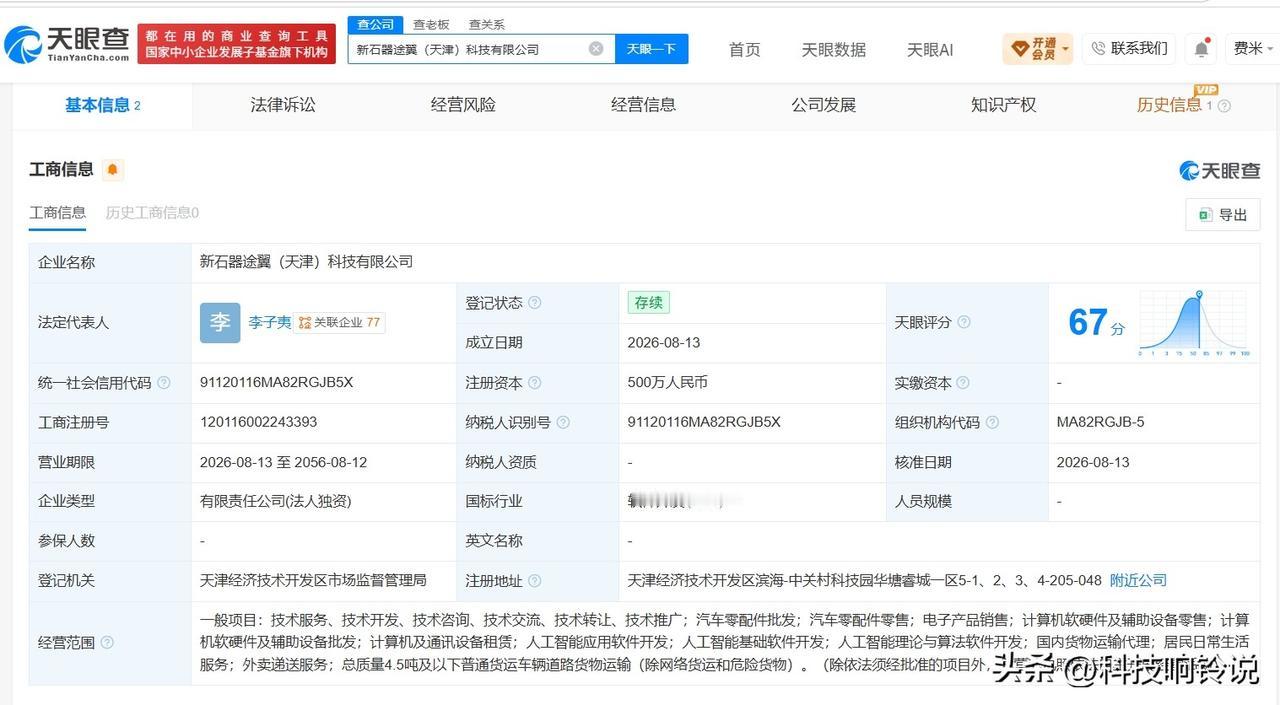1280x705 pixels.
Task: Click help icon next to 登记状态
Action: (x=535, y=303)
